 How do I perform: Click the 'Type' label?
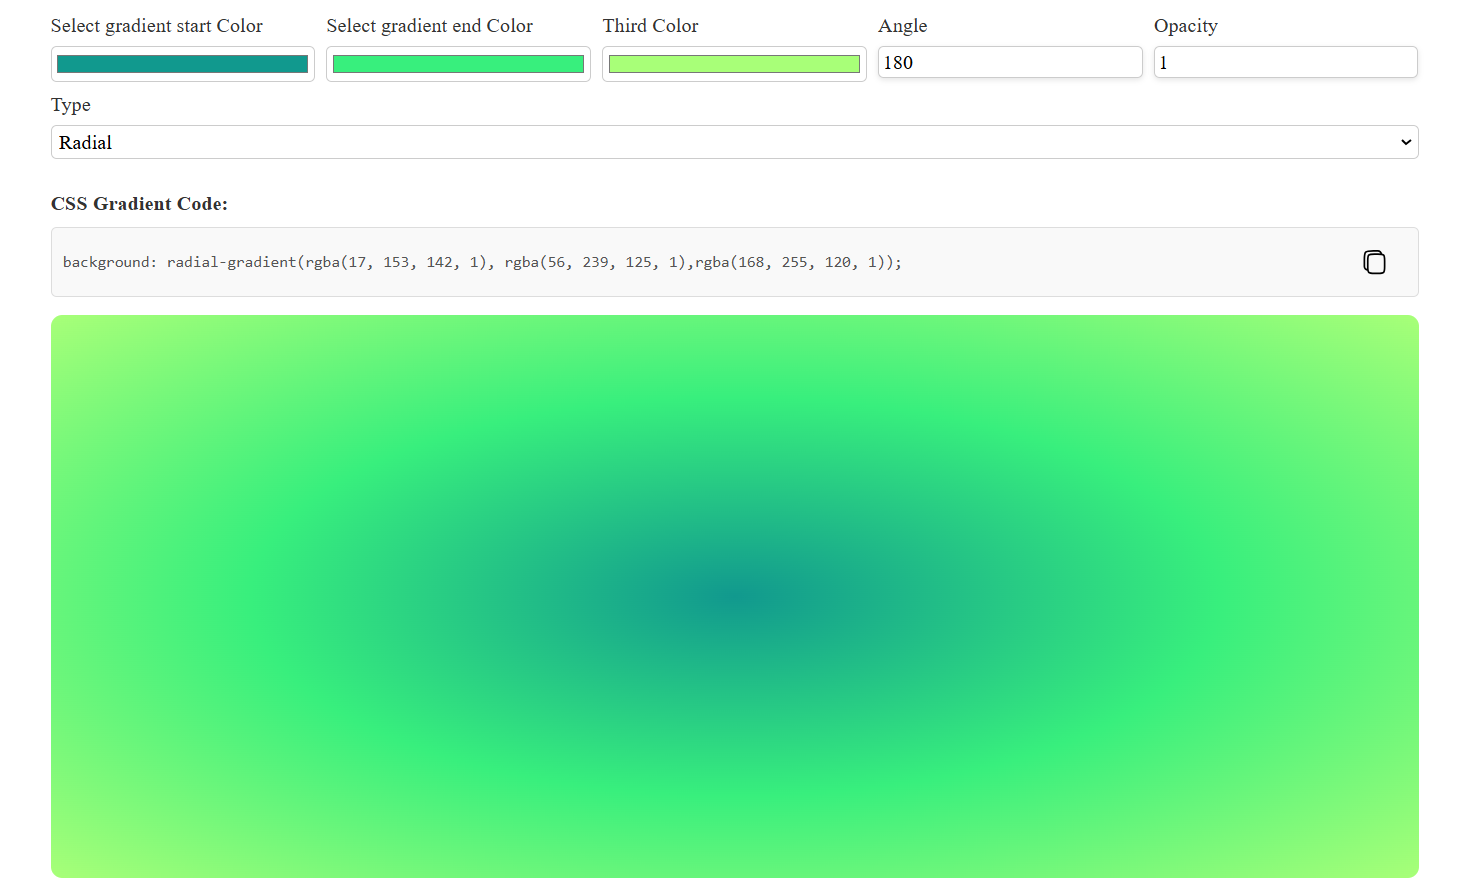click(71, 105)
